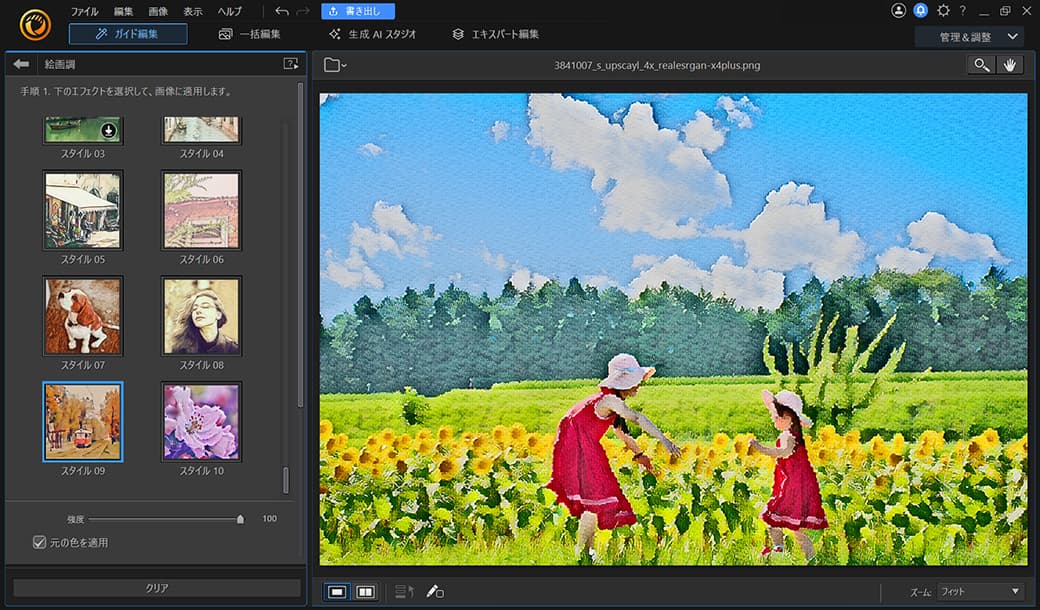Expand the folder icon's dropdown arrow
1040x610 pixels.
coord(343,64)
